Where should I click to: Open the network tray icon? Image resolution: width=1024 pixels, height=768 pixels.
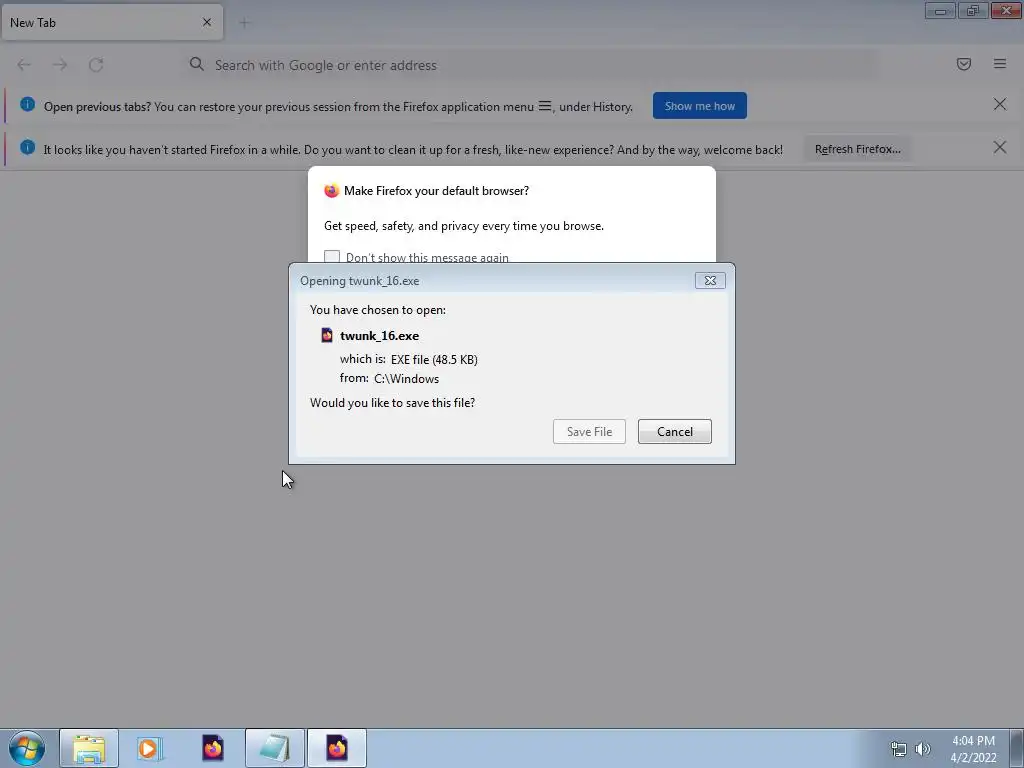pyautogui.click(x=899, y=749)
